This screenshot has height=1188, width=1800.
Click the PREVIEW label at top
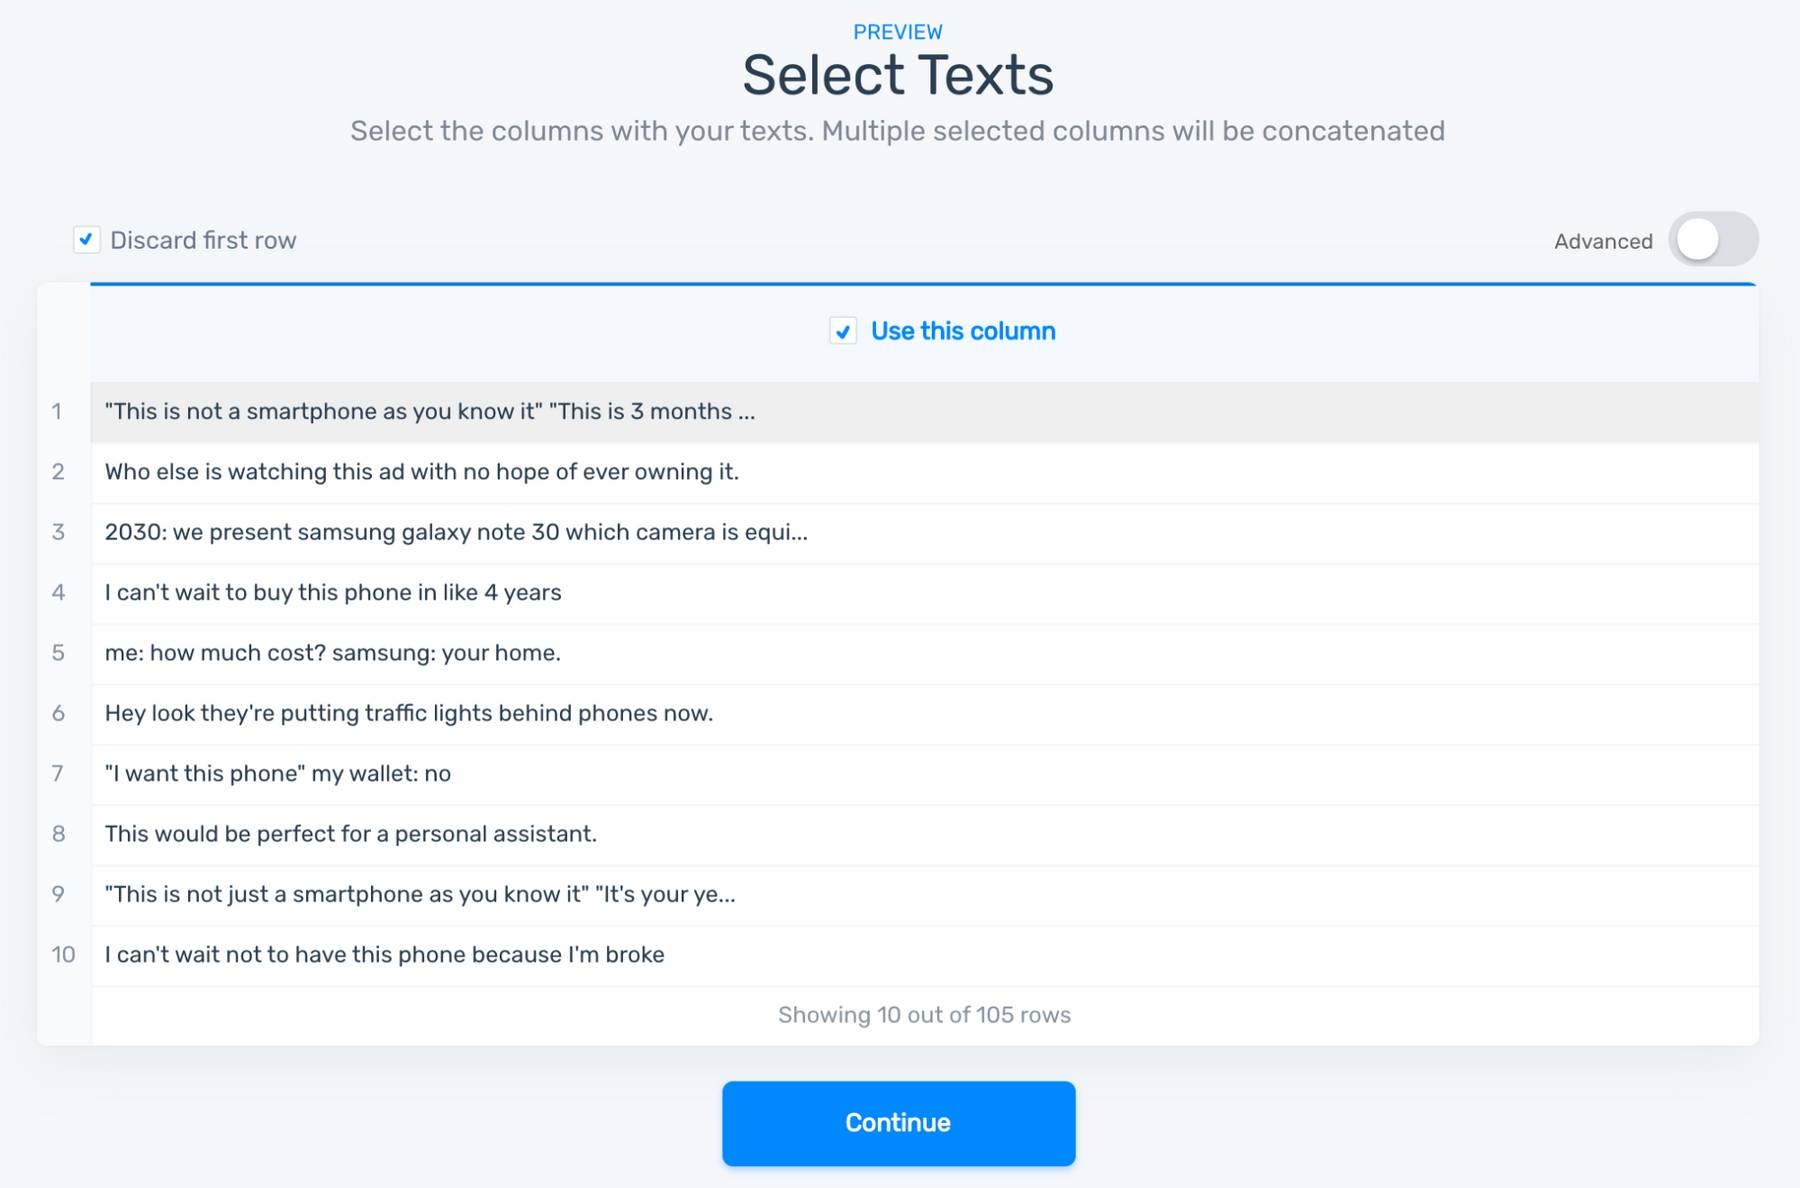tap(898, 32)
